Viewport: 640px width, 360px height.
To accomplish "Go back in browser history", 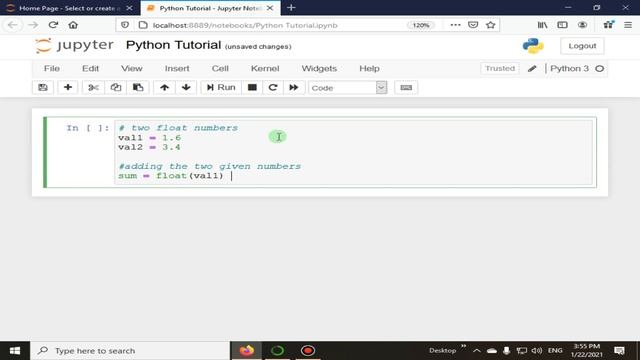I will pyautogui.click(x=13, y=25).
